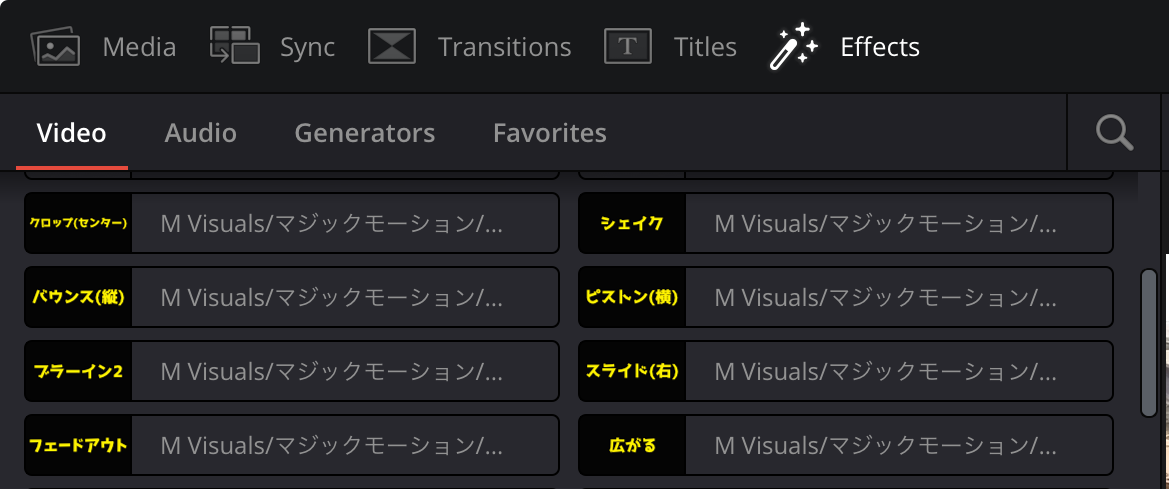This screenshot has height=489, width=1169.
Task: Open the Generators tab
Action: (x=365, y=133)
